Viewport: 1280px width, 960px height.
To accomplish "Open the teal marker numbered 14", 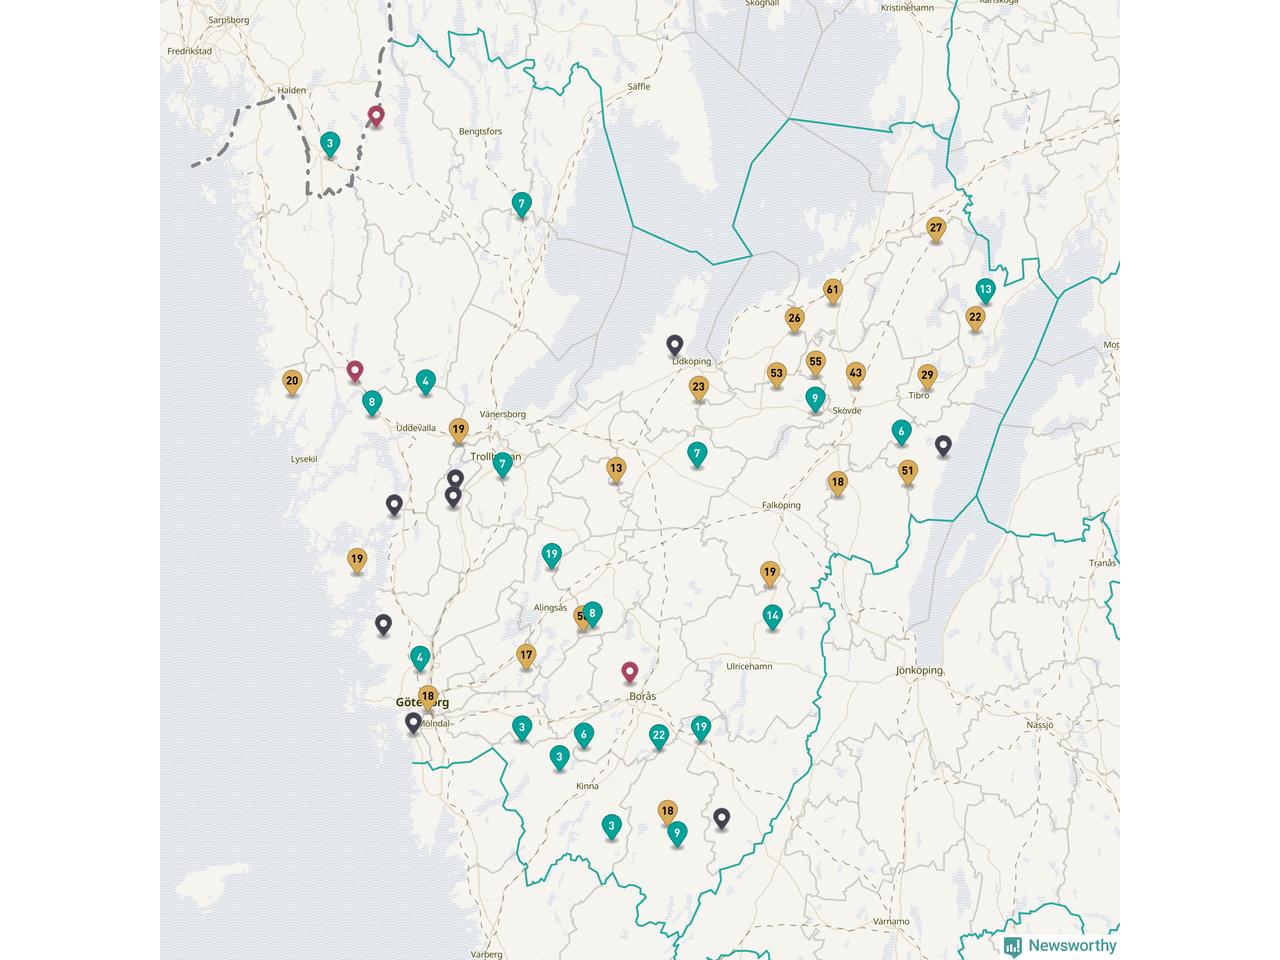I will 772,616.
